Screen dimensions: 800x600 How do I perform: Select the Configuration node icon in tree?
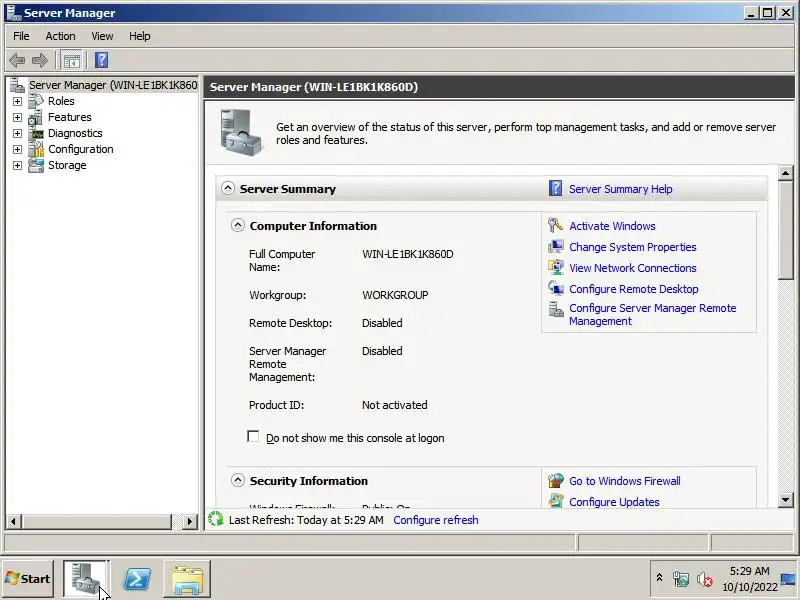point(36,149)
